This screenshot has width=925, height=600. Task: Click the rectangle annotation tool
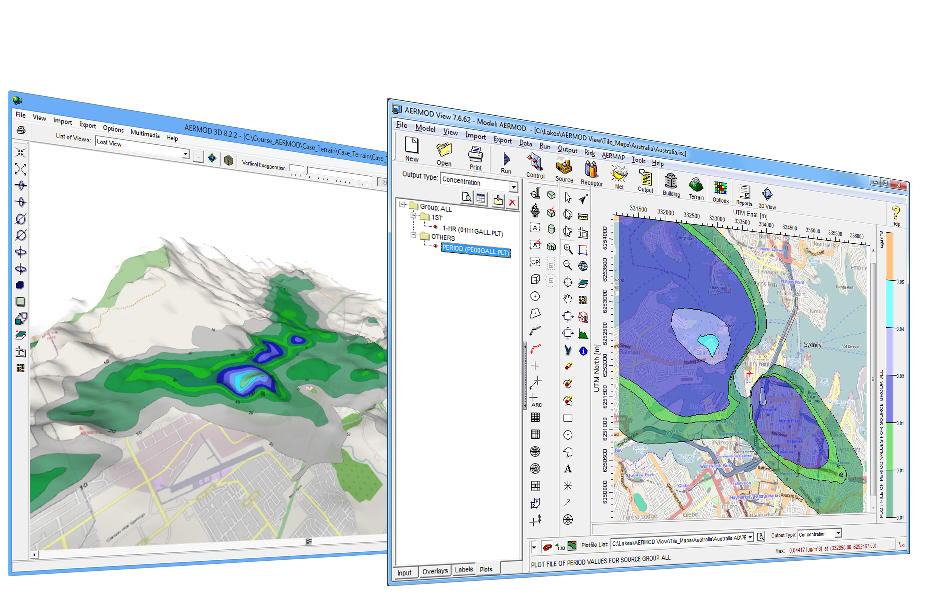568,418
